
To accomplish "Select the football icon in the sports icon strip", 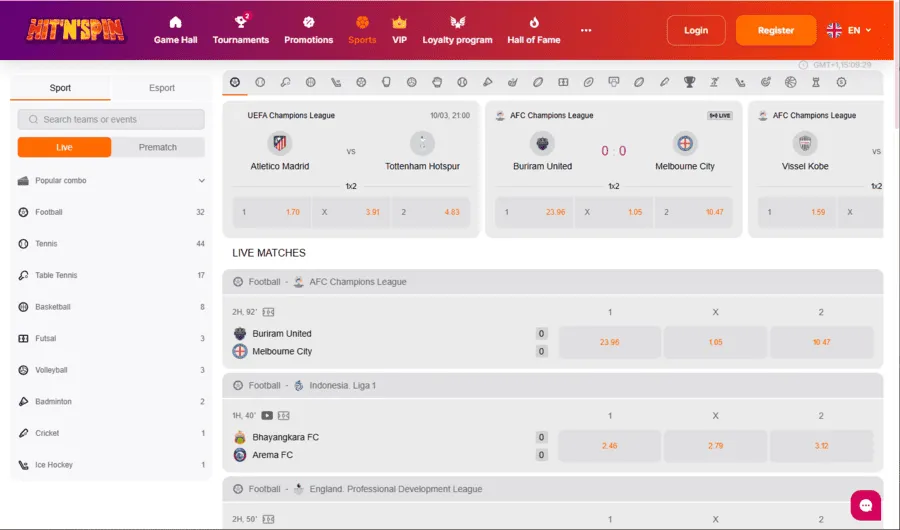I will tap(235, 82).
